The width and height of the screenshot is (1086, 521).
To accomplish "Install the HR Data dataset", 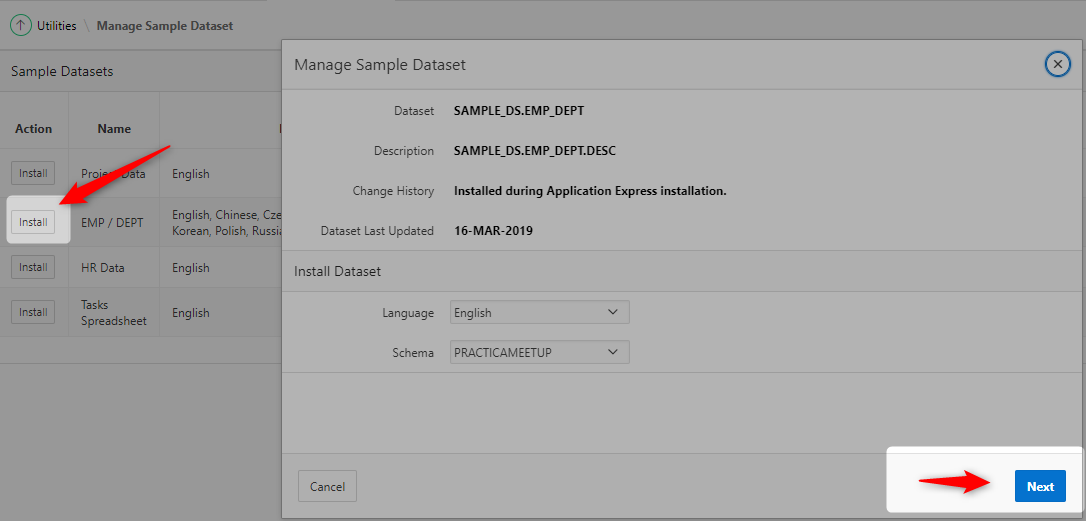I will (33, 267).
